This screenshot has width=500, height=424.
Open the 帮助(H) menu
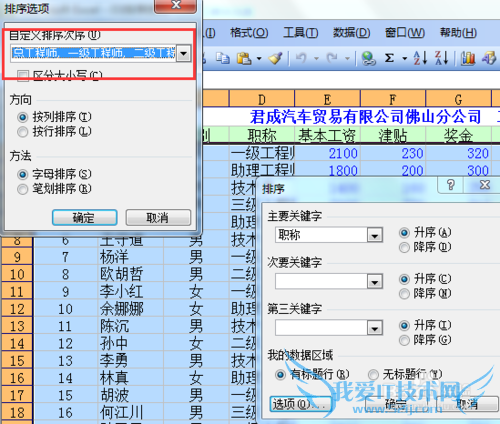pyautogui.click(x=458, y=33)
